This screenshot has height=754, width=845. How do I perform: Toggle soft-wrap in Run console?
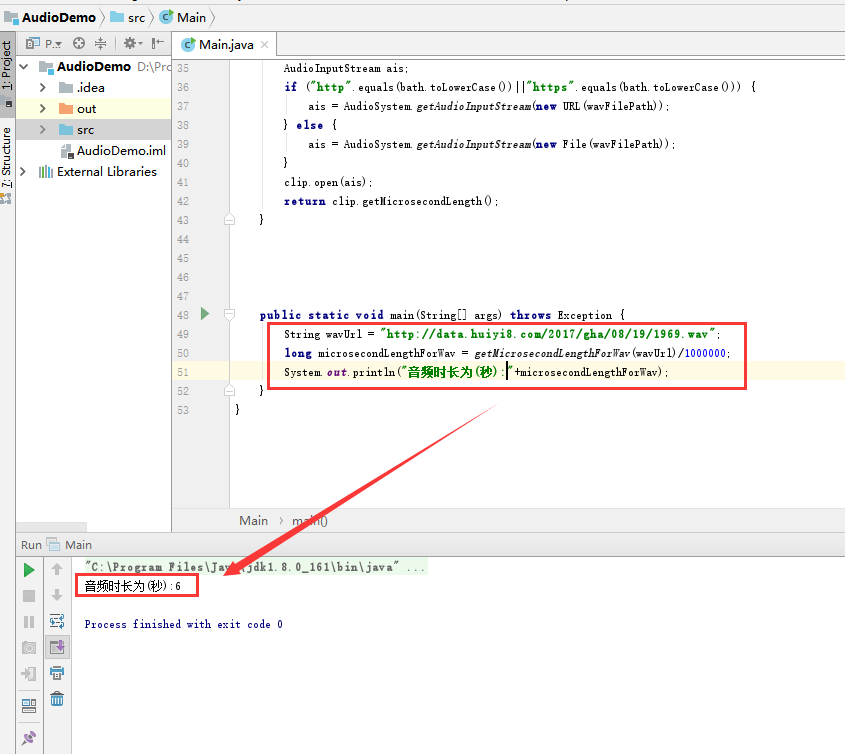57,621
